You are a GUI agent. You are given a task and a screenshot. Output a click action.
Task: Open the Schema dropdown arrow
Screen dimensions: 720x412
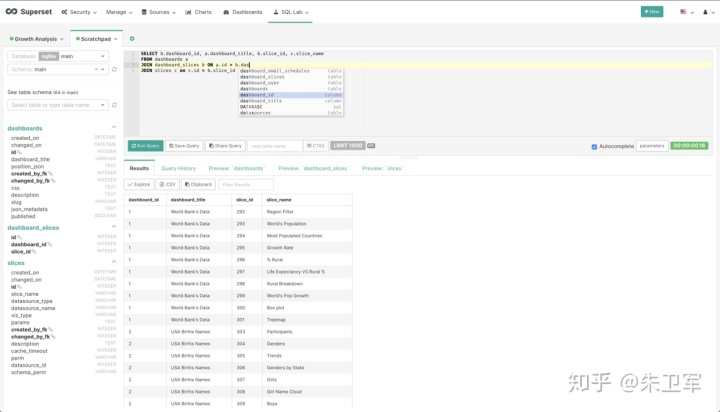tap(103, 69)
